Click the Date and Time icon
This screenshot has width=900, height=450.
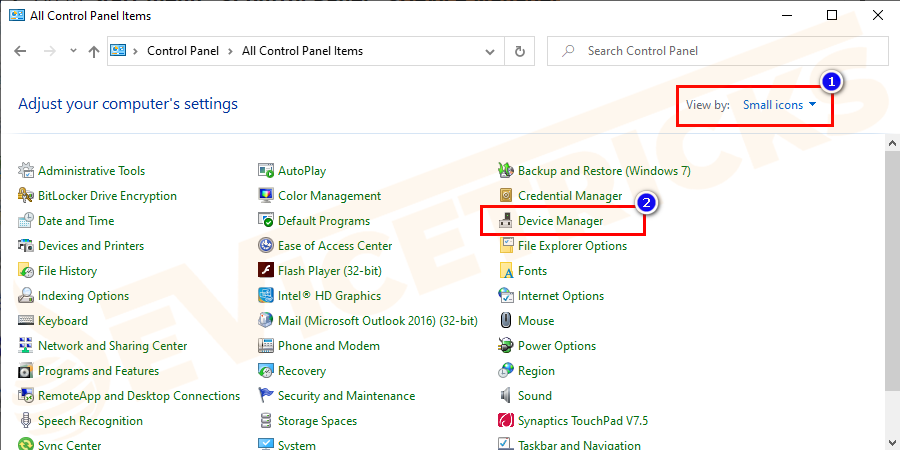26,220
